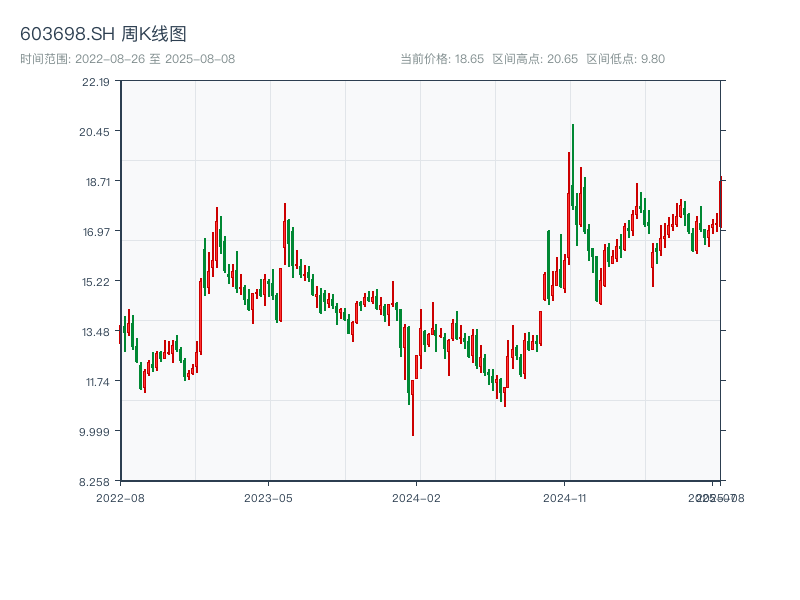Click the 当前价格 18.65 label
Screen dimensions: 800x600
(442, 59)
